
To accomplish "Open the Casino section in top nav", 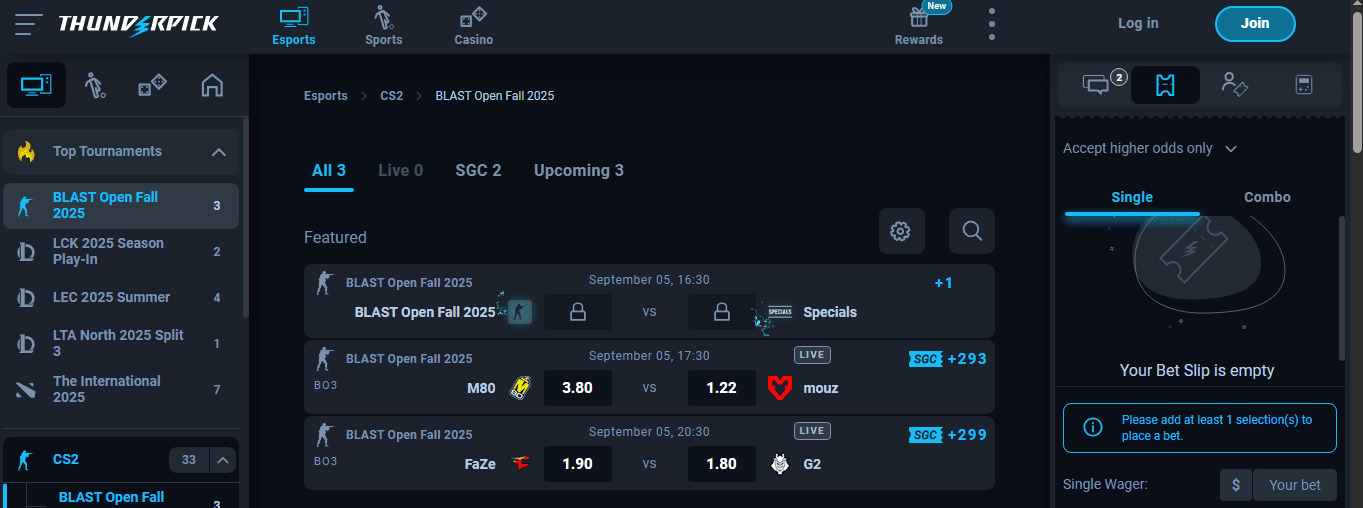I will tap(473, 26).
